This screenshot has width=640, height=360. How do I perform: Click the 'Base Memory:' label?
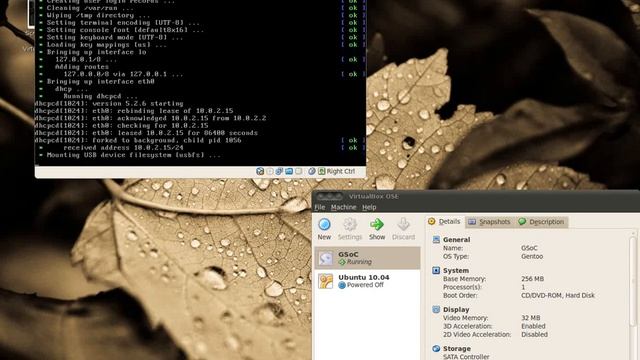(x=464, y=279)
